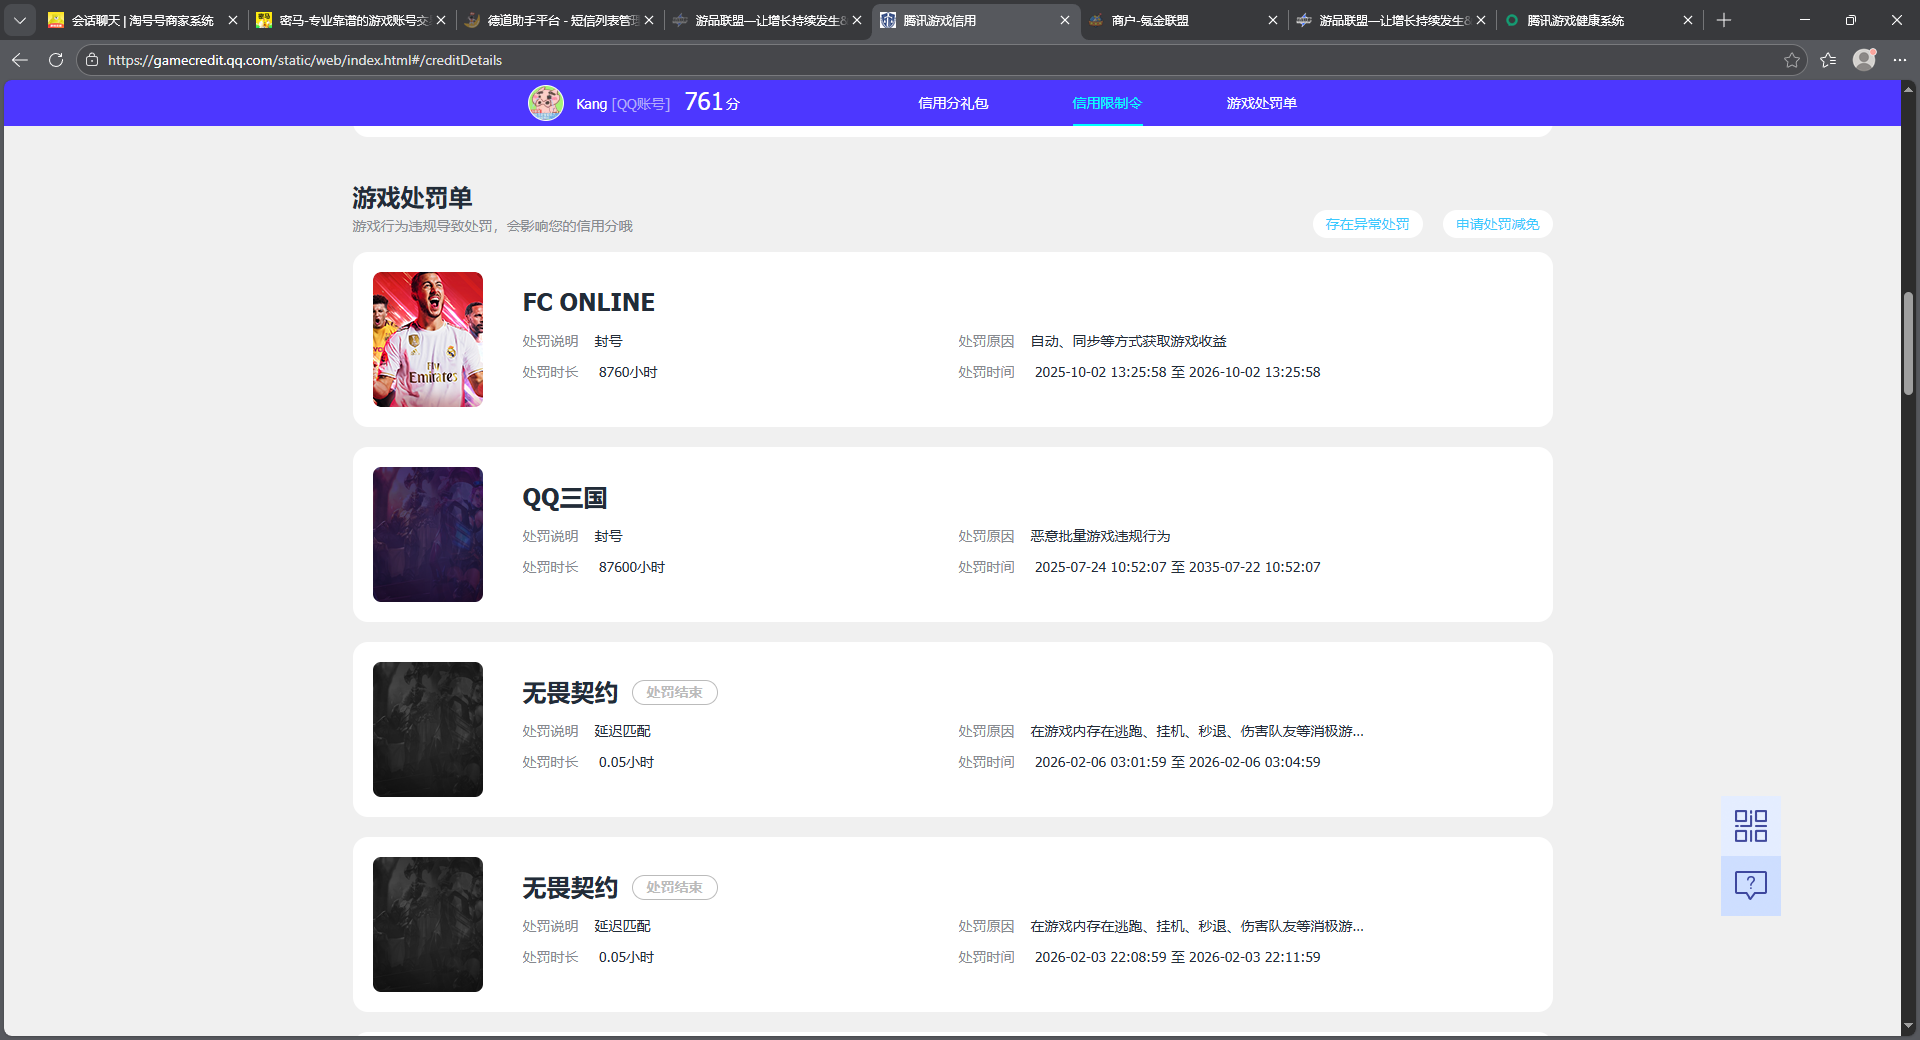Open the help feedback icon below QR code
The image size is (1920, 1040).
coord(1749,885)
